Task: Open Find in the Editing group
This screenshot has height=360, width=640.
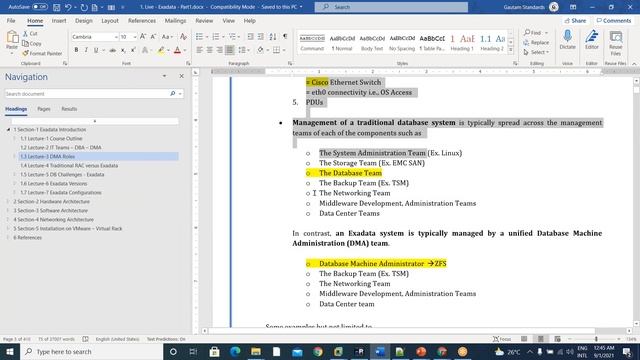Action: 532,33
